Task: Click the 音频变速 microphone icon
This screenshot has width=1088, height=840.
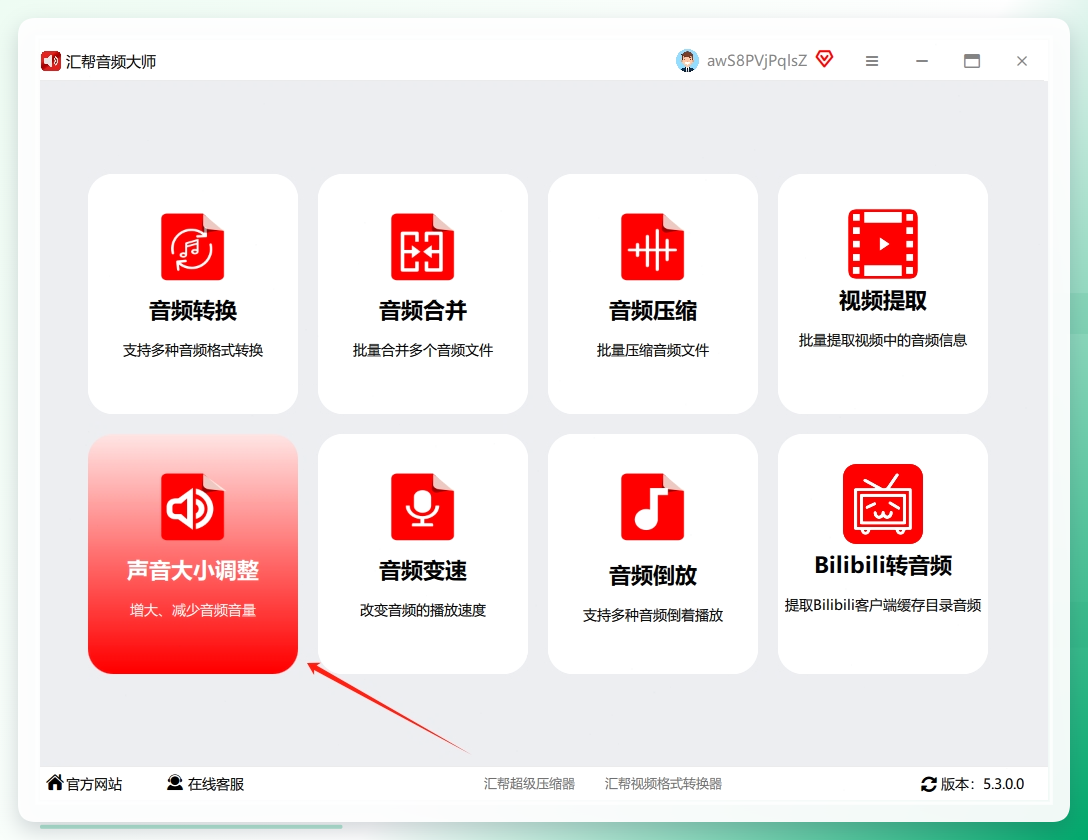Action: 422,507
